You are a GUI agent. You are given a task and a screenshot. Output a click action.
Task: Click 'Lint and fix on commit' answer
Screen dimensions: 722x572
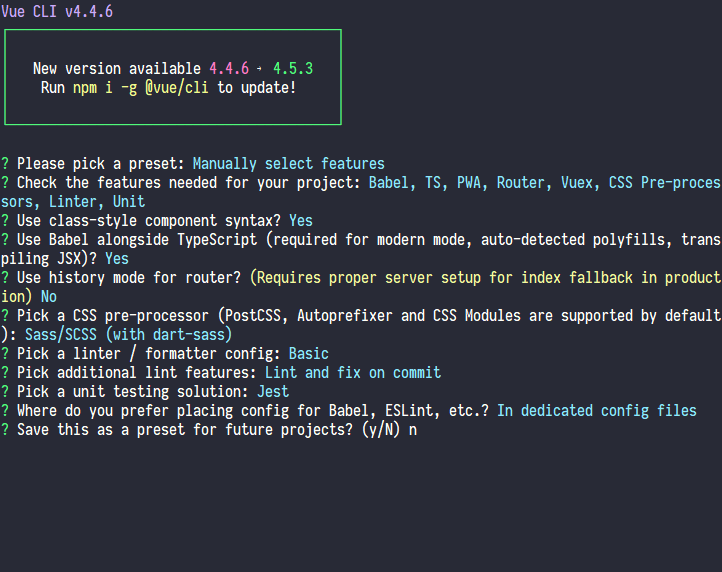tap(353, 373)
